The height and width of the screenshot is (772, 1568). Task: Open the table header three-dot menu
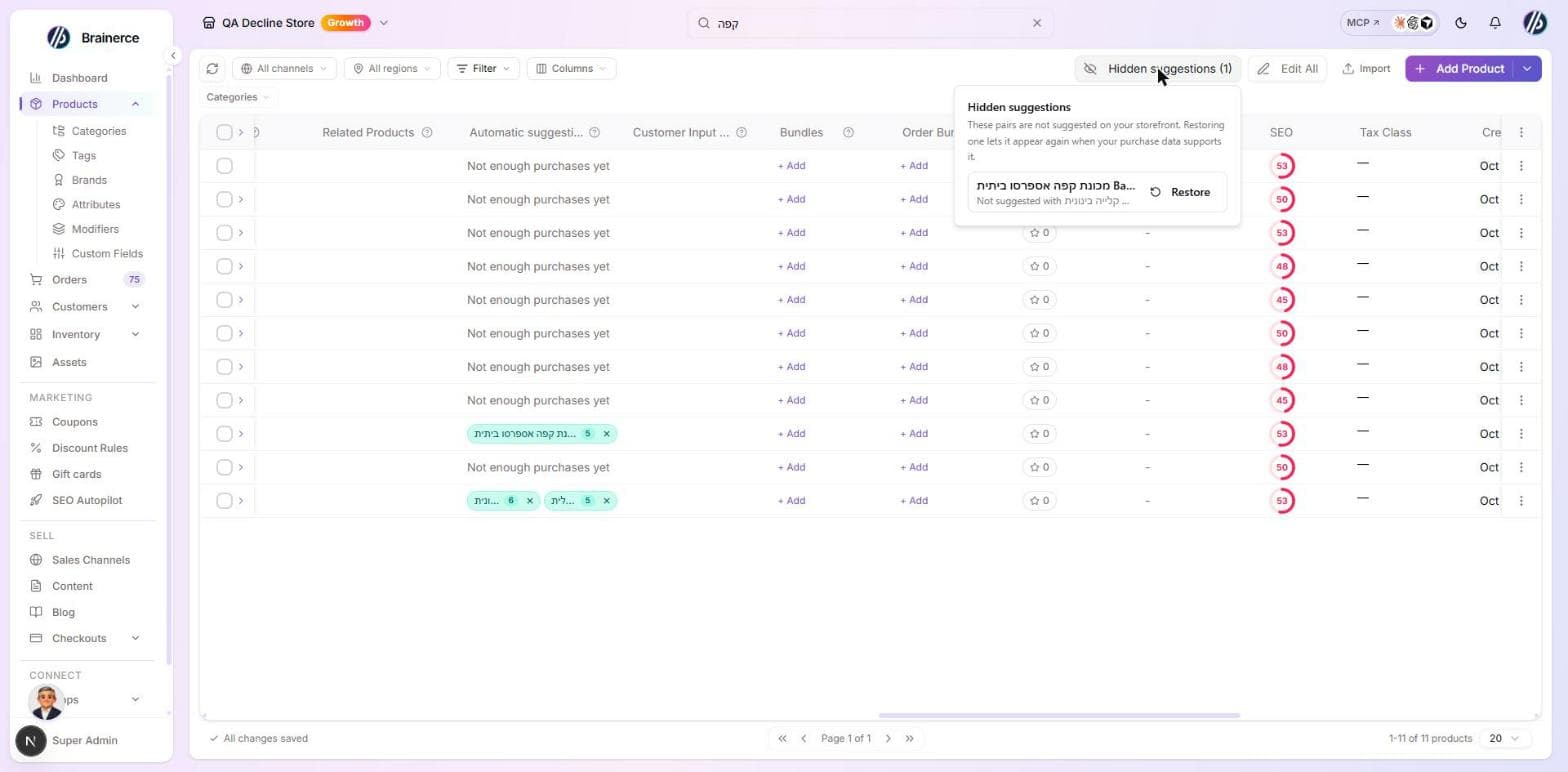pyautogui.click(x=1521, y=132)
